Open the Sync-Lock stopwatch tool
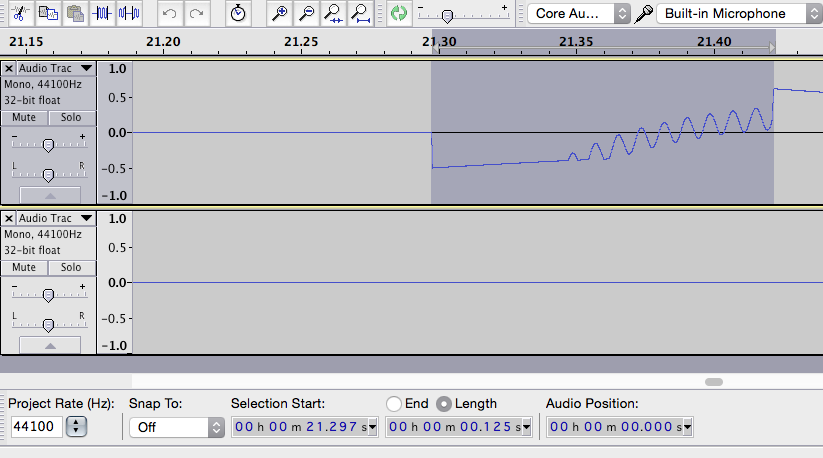The image size is (823, 458). pyautogui.click(x=237, y=13)
